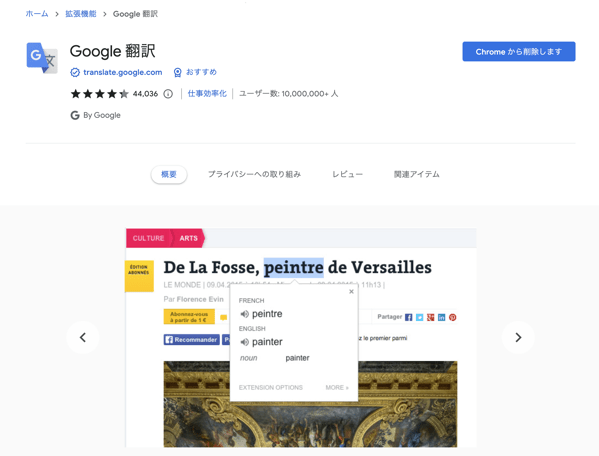Click the star rating row
This screenshot has height=456, width=599.
99,94
